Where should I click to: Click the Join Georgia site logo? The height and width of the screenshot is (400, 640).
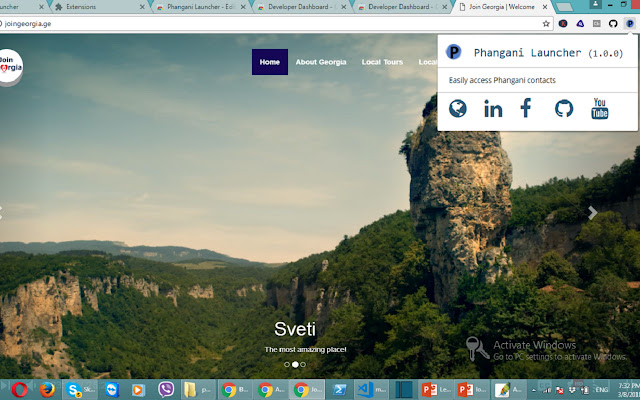10,65
